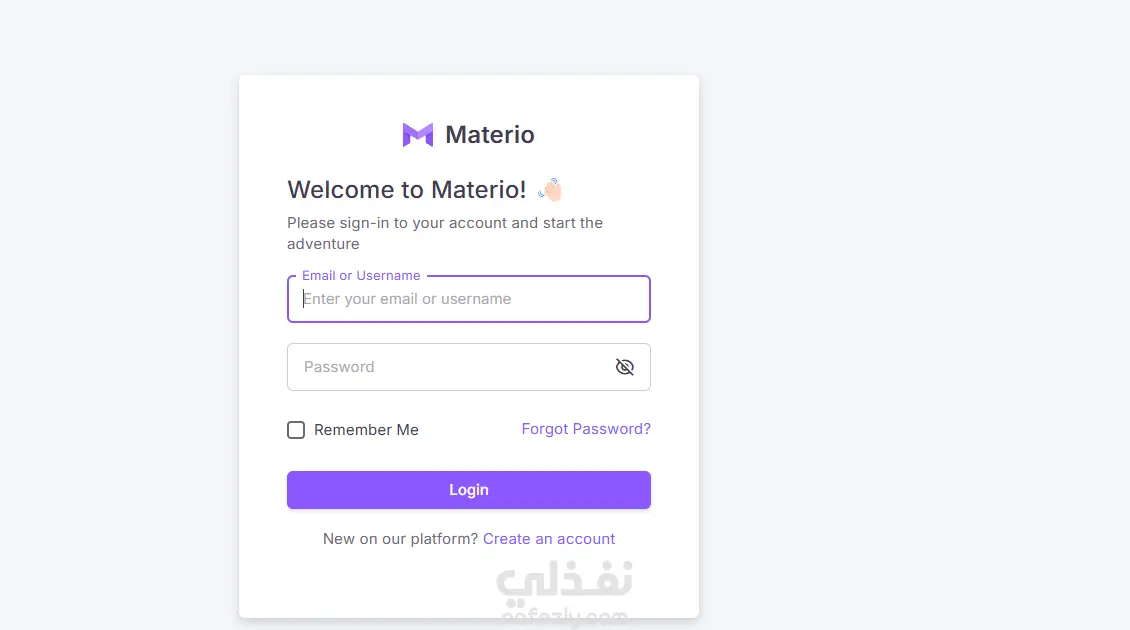Open Create an account signup link

549,538
